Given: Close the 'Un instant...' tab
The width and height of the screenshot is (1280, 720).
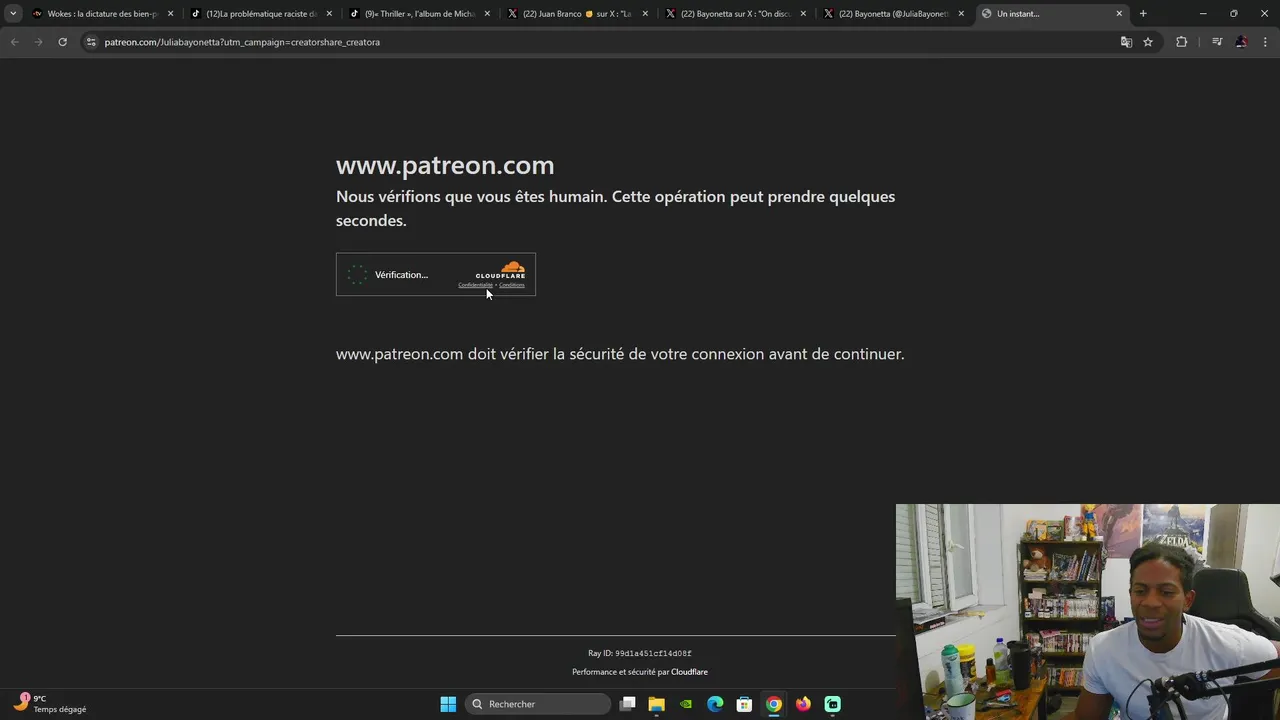Looking at the screenshot, I should tap(1119, 14).
